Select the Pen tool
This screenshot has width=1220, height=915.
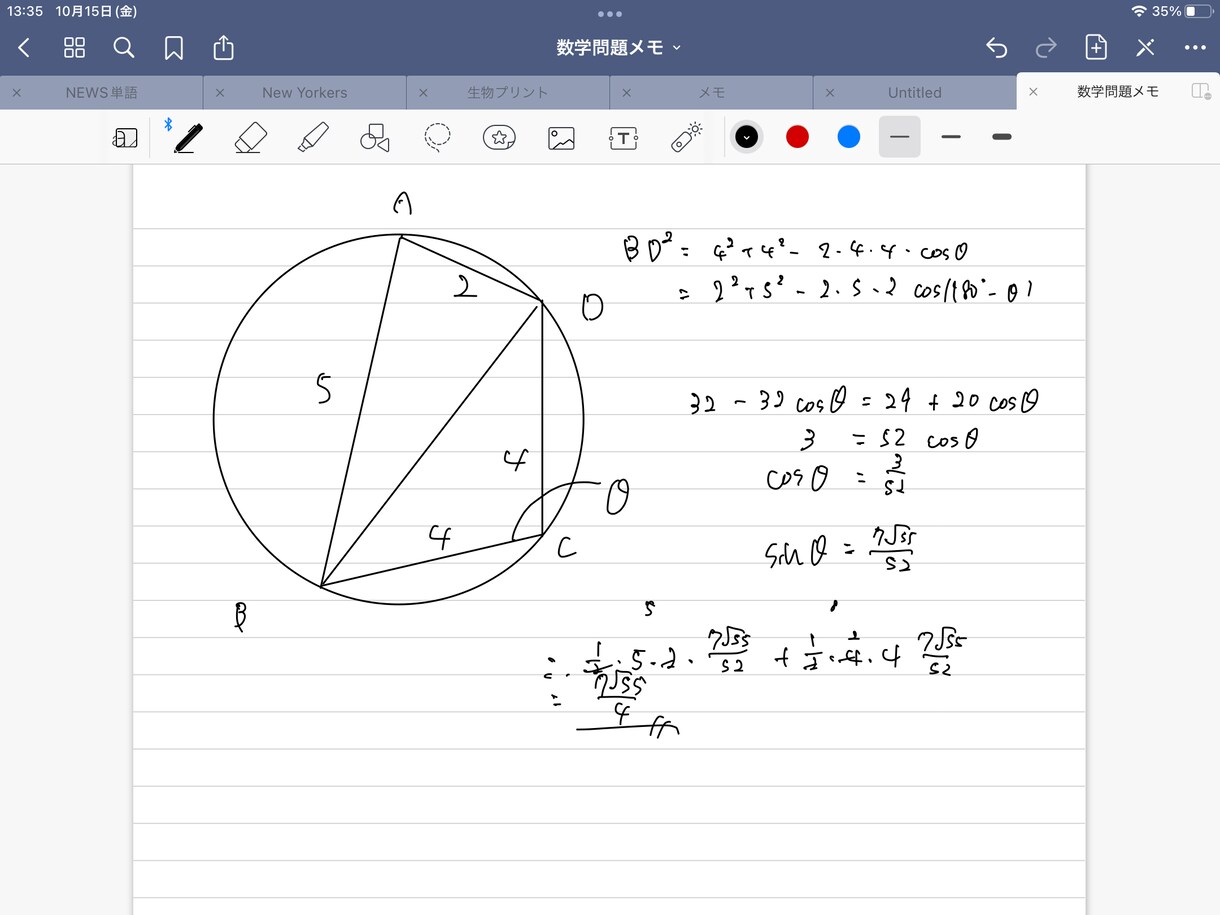click(x=187, y=137)
